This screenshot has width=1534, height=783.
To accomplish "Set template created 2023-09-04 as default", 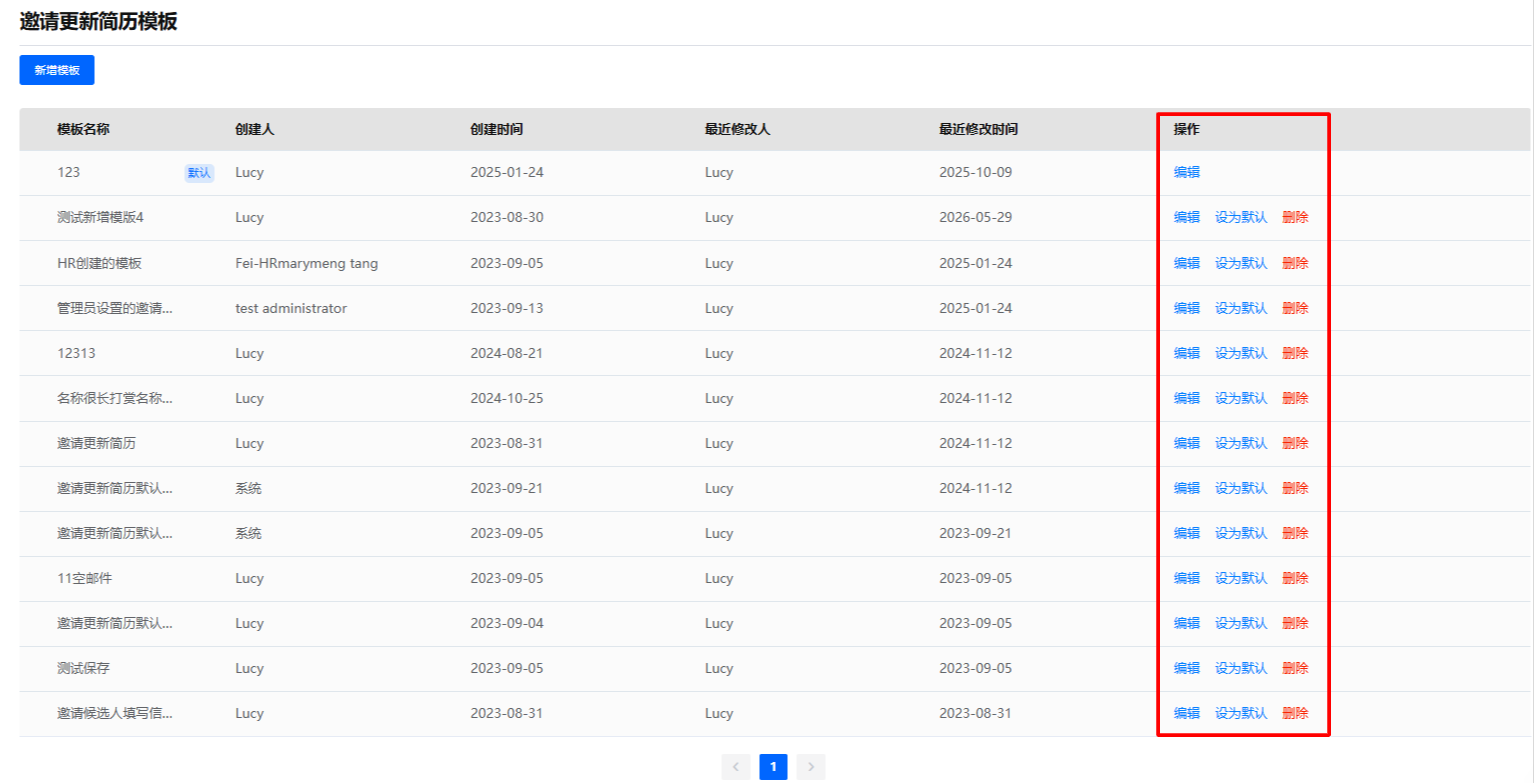I will point(1241,623).
